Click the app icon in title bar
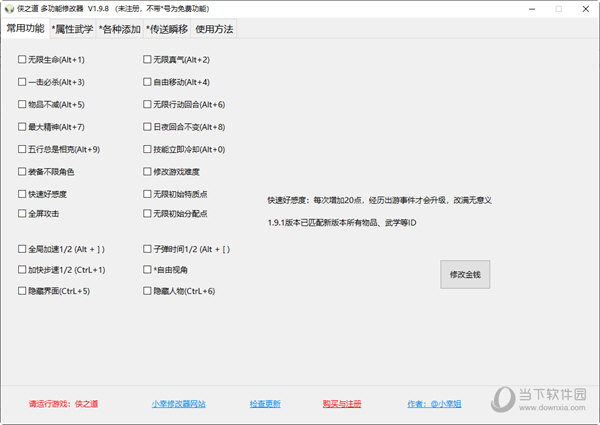The width and height of the screenshot is (600, 425). tap(9, 9)
